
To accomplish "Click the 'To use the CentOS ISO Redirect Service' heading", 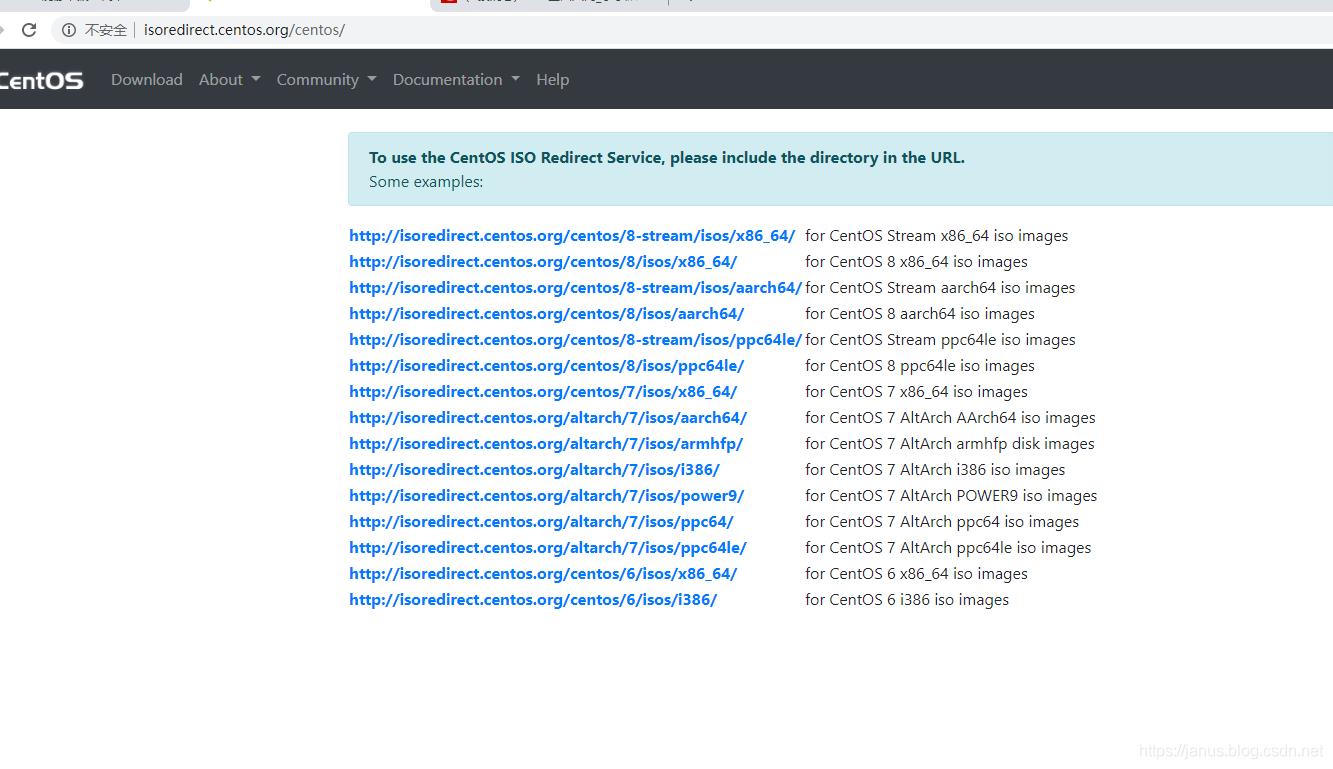I will (667, 157).
